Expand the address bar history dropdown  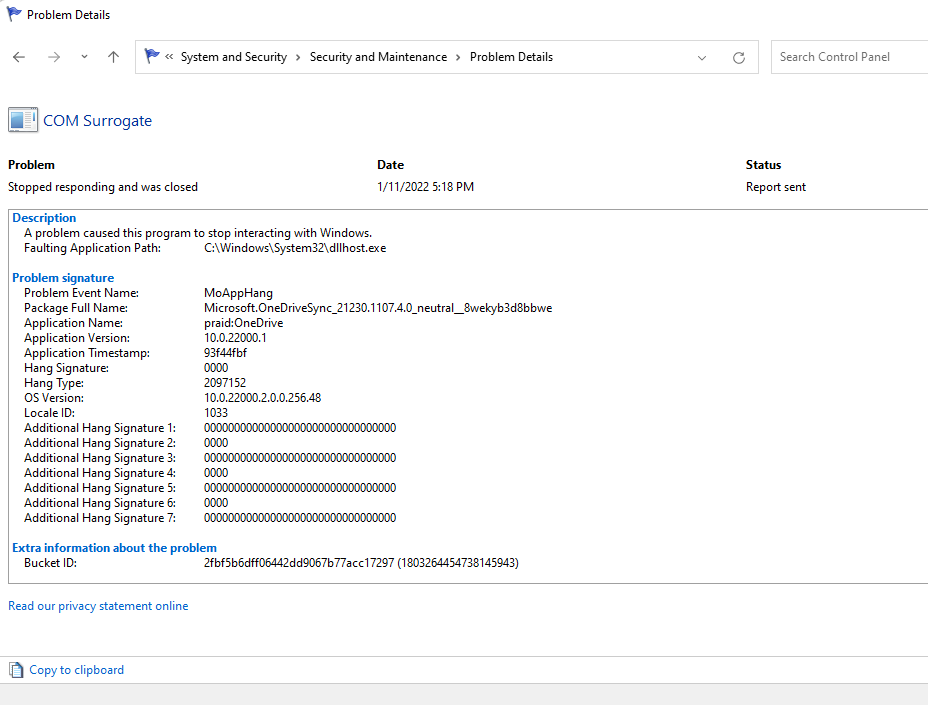pos(702,57)
